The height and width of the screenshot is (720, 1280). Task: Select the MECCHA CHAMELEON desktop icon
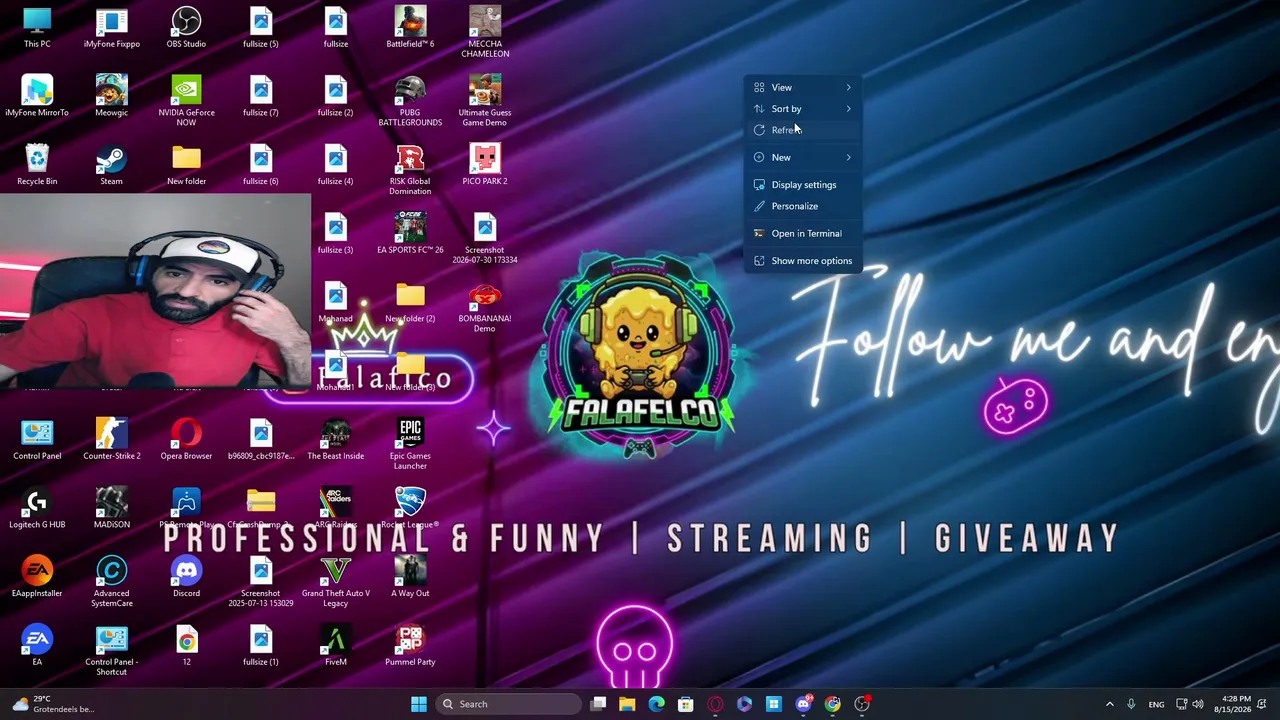pos(485,32)
